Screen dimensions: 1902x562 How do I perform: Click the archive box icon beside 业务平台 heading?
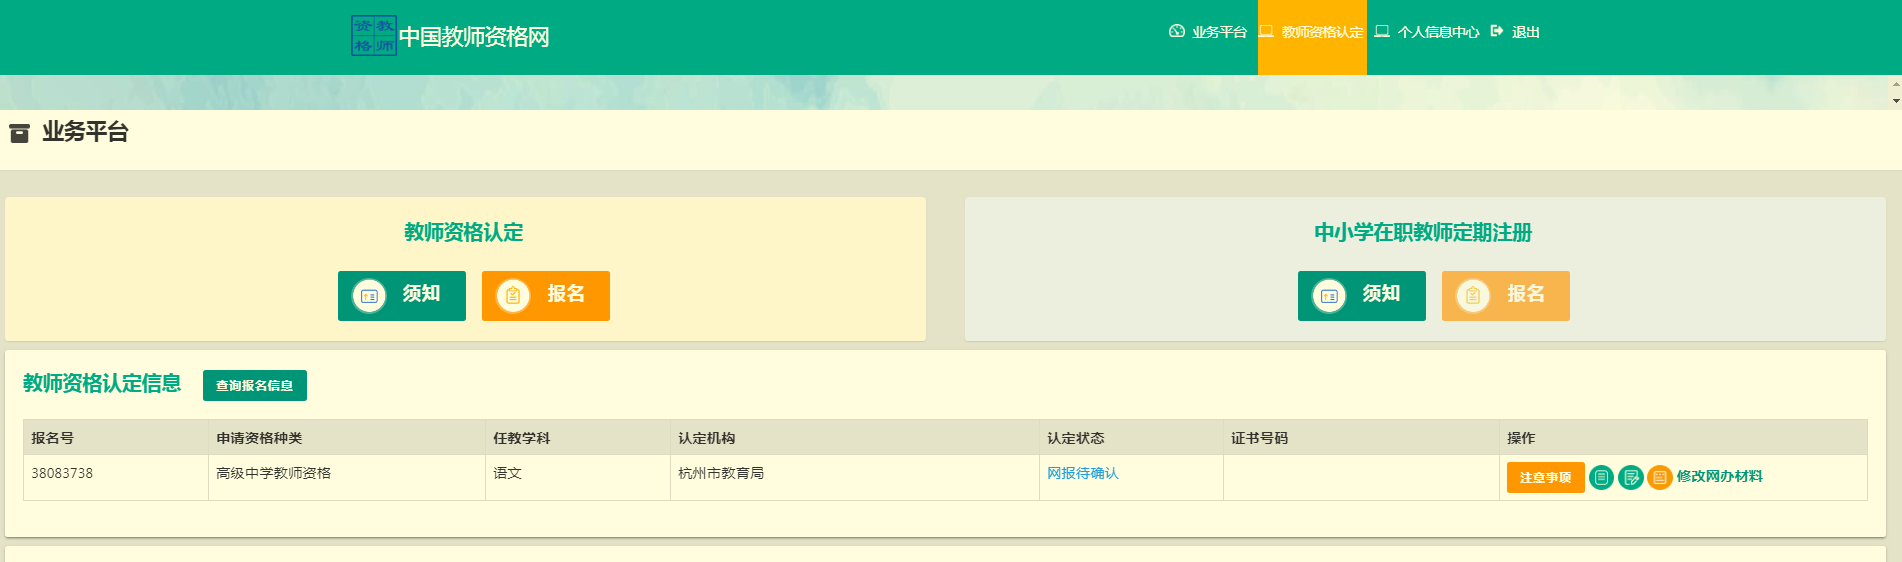click(19, 133)
